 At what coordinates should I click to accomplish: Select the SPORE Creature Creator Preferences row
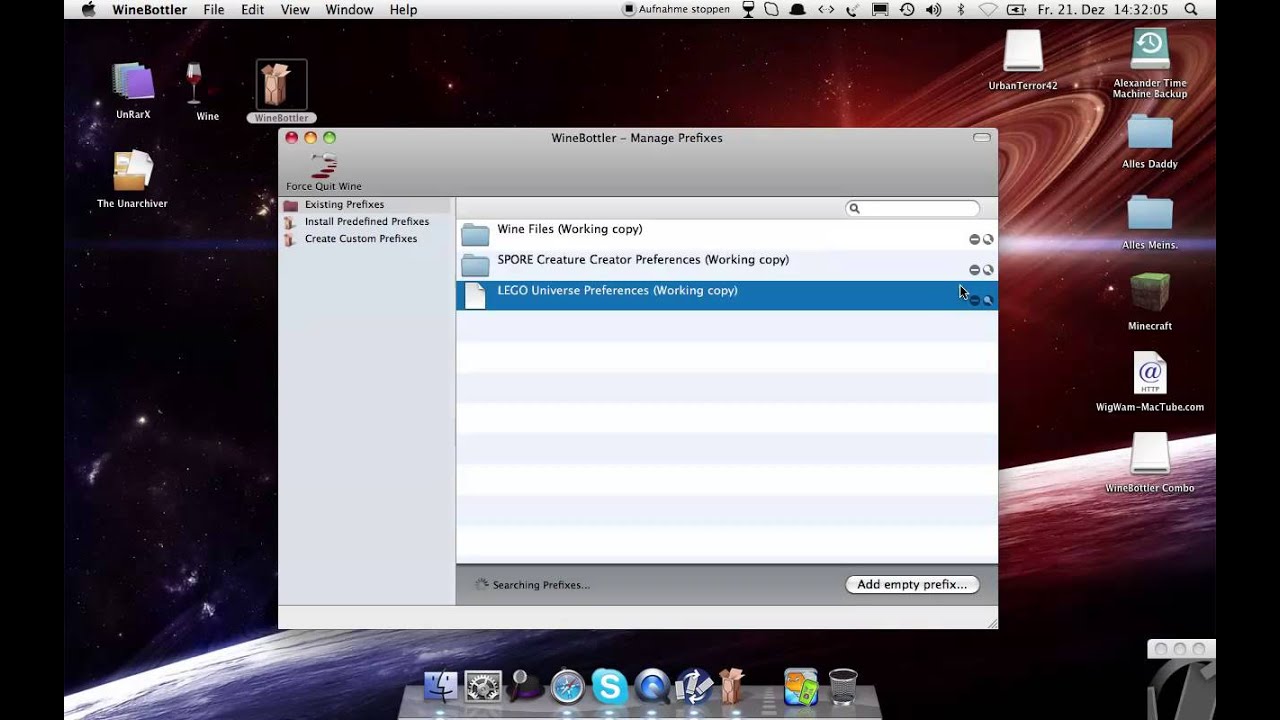(727, 264)
